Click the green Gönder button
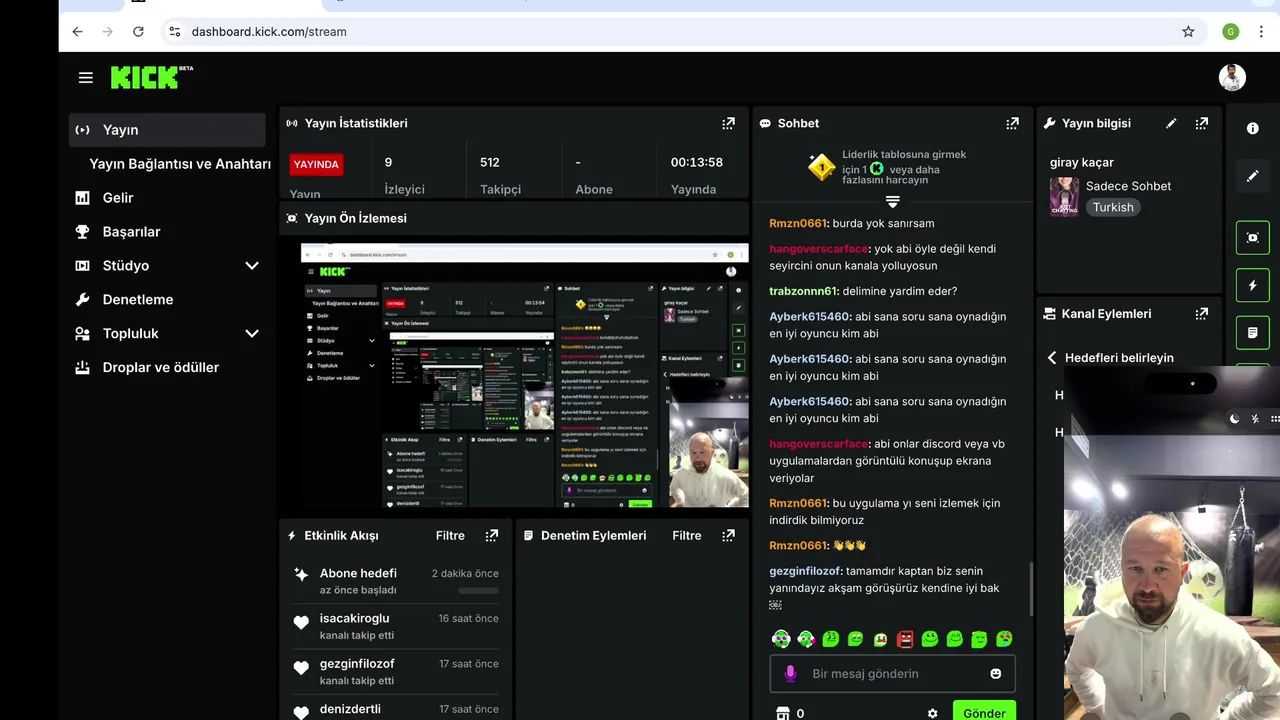 coord(984,712)
